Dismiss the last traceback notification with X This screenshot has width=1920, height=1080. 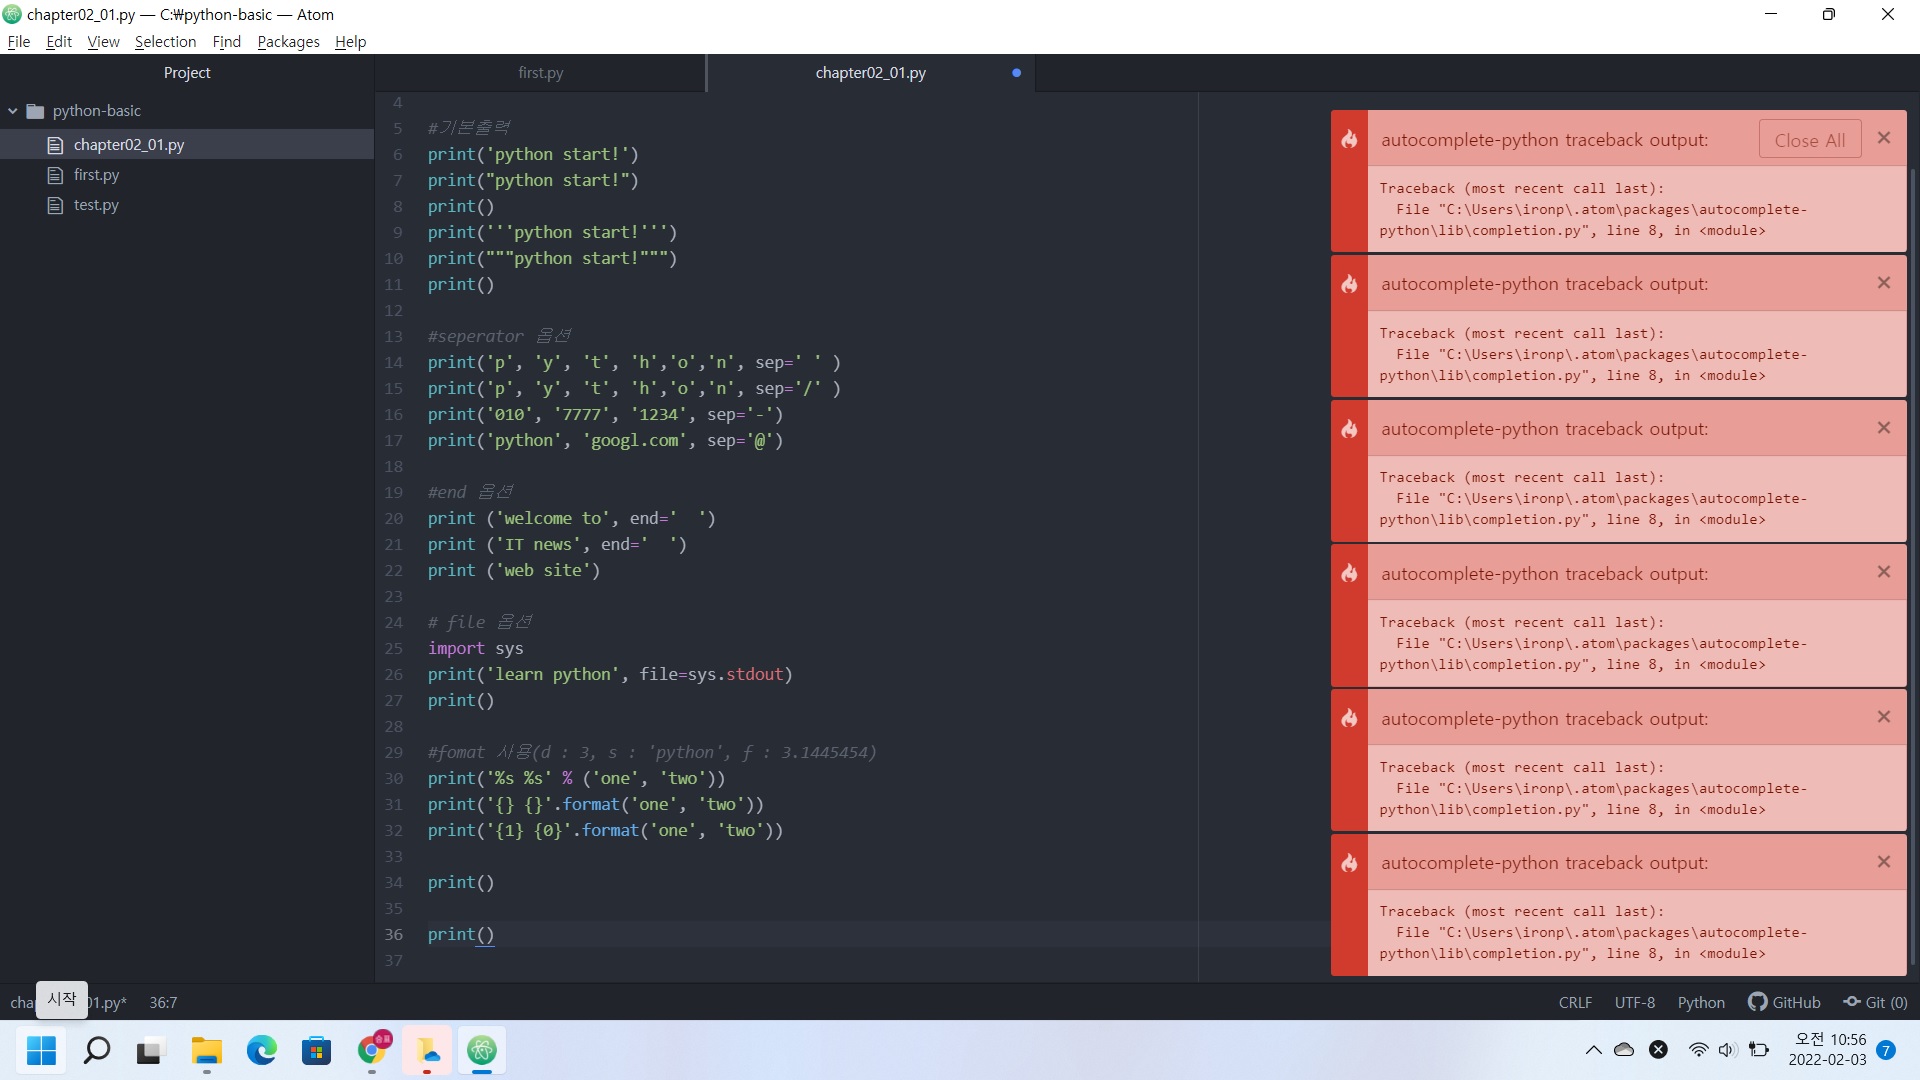pyautogui.click(x=1883, y=862)
